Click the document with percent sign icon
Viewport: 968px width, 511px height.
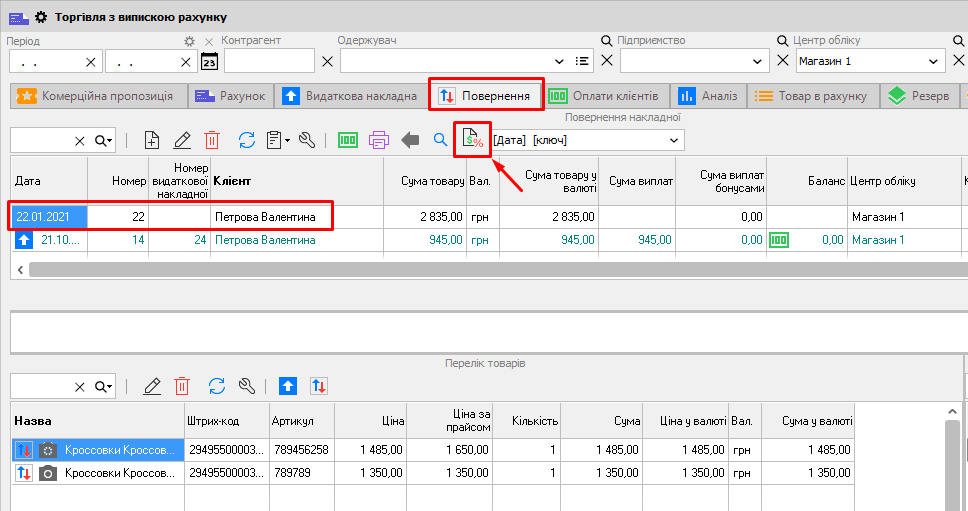coord(472,139)
